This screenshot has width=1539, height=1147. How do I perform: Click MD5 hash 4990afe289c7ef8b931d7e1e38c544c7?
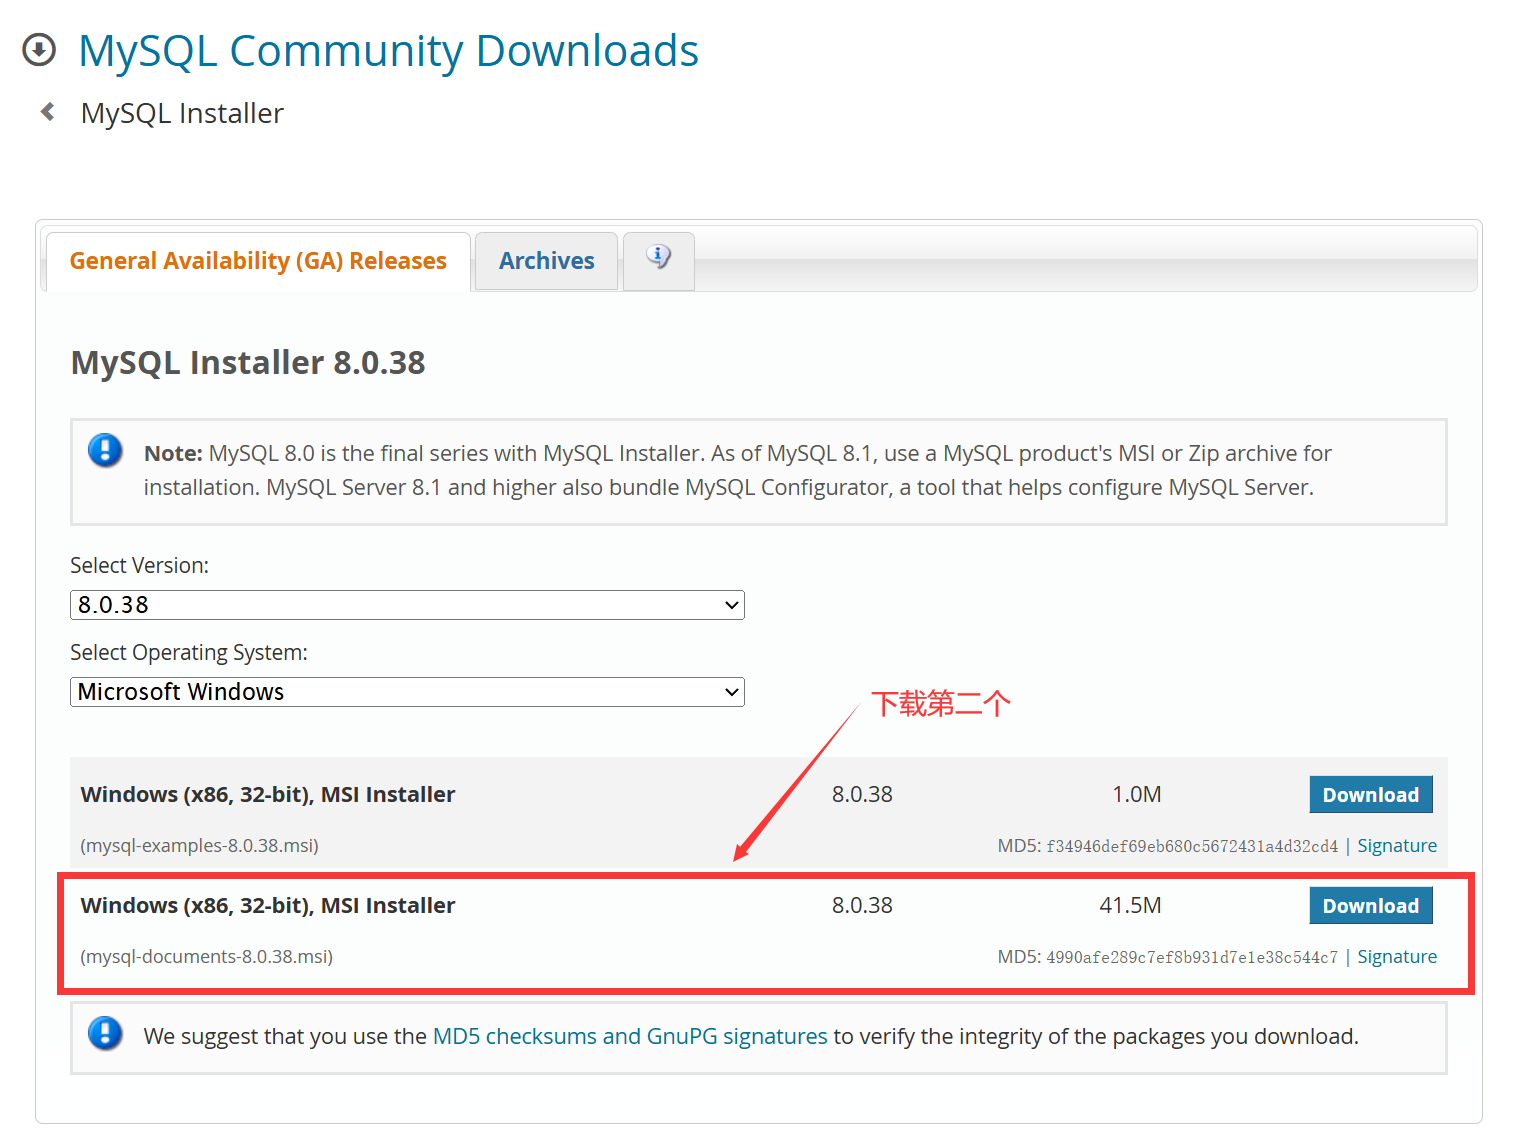1192,958
